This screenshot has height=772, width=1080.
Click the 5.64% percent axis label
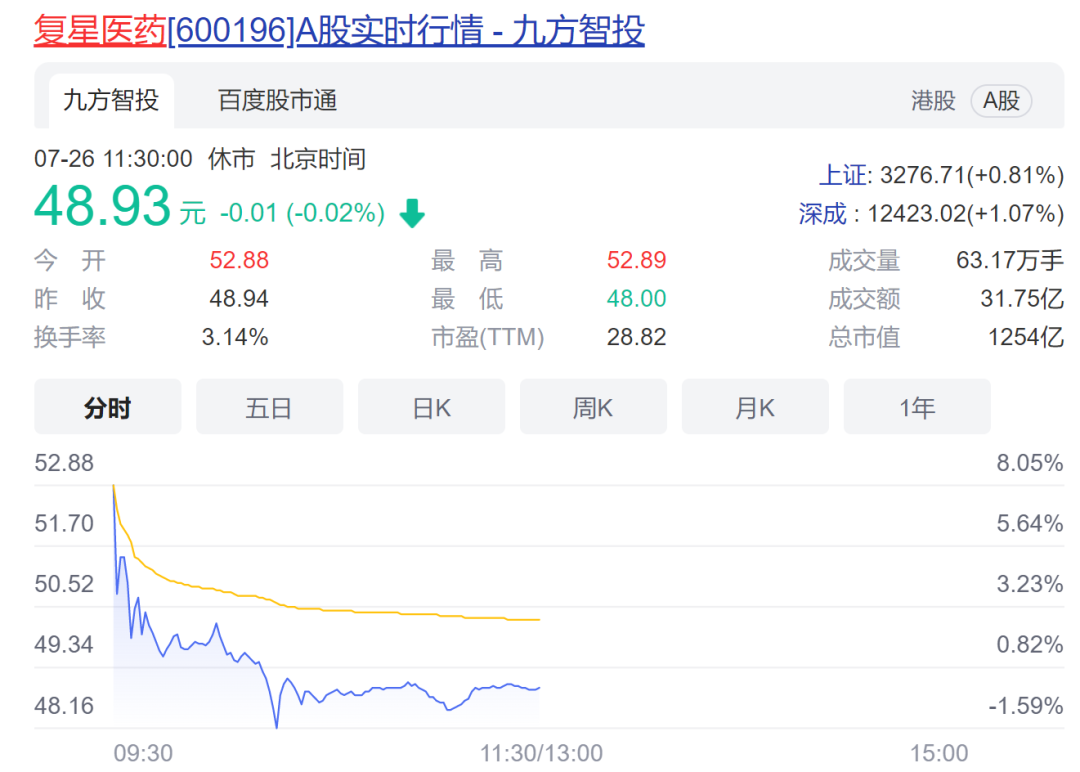[1030, 523]
